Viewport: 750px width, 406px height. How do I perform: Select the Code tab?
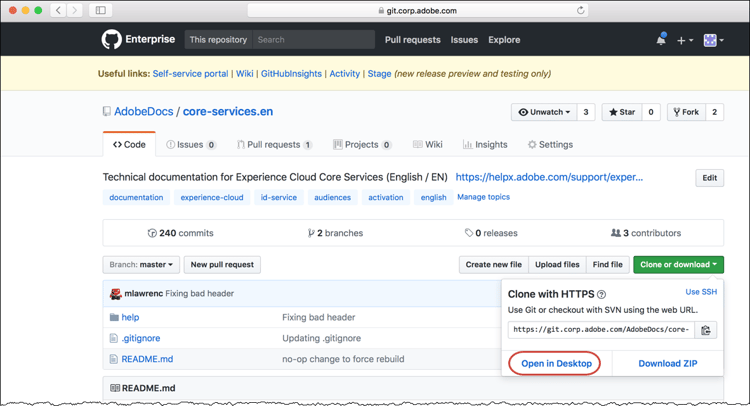[x=129, y=144]
